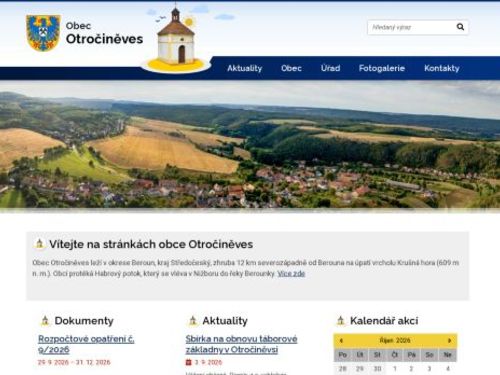This screenshot has width=500, height=375.
Task: Select day 3 in the calendar
Action: click(429, 369)
